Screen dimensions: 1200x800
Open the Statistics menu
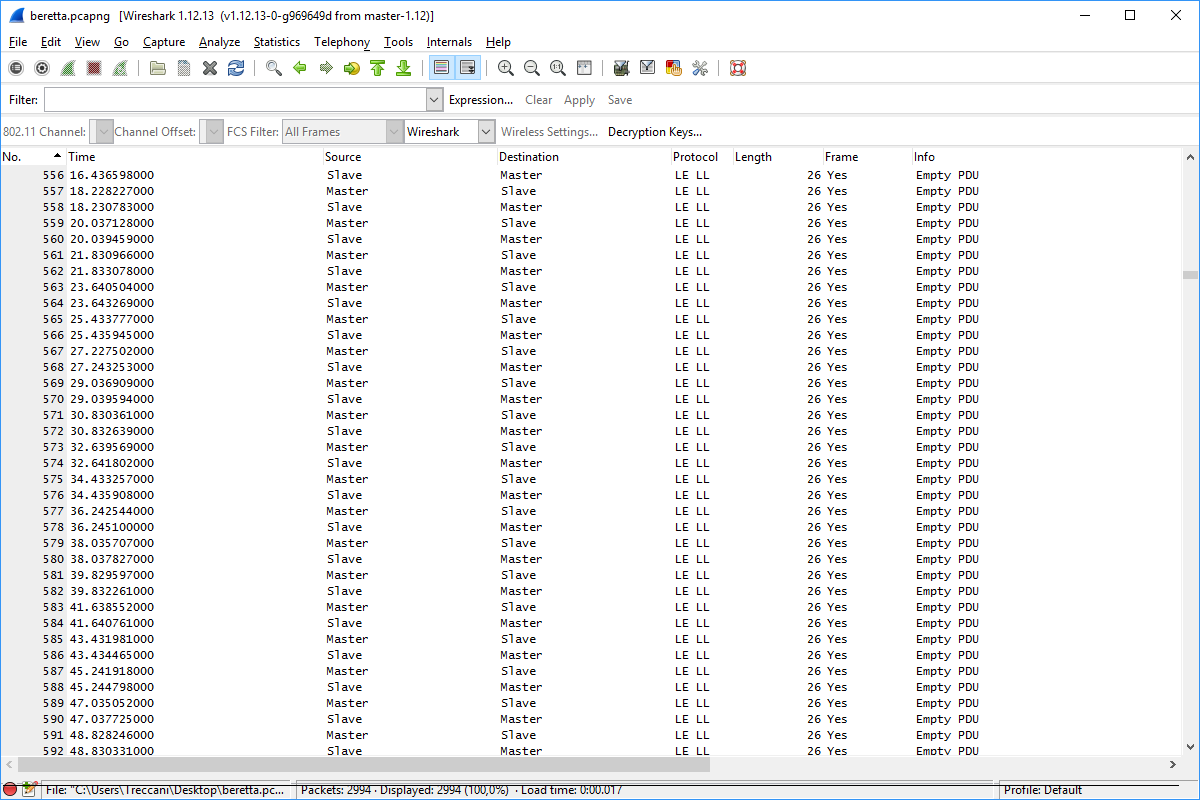tap(277, 42)
